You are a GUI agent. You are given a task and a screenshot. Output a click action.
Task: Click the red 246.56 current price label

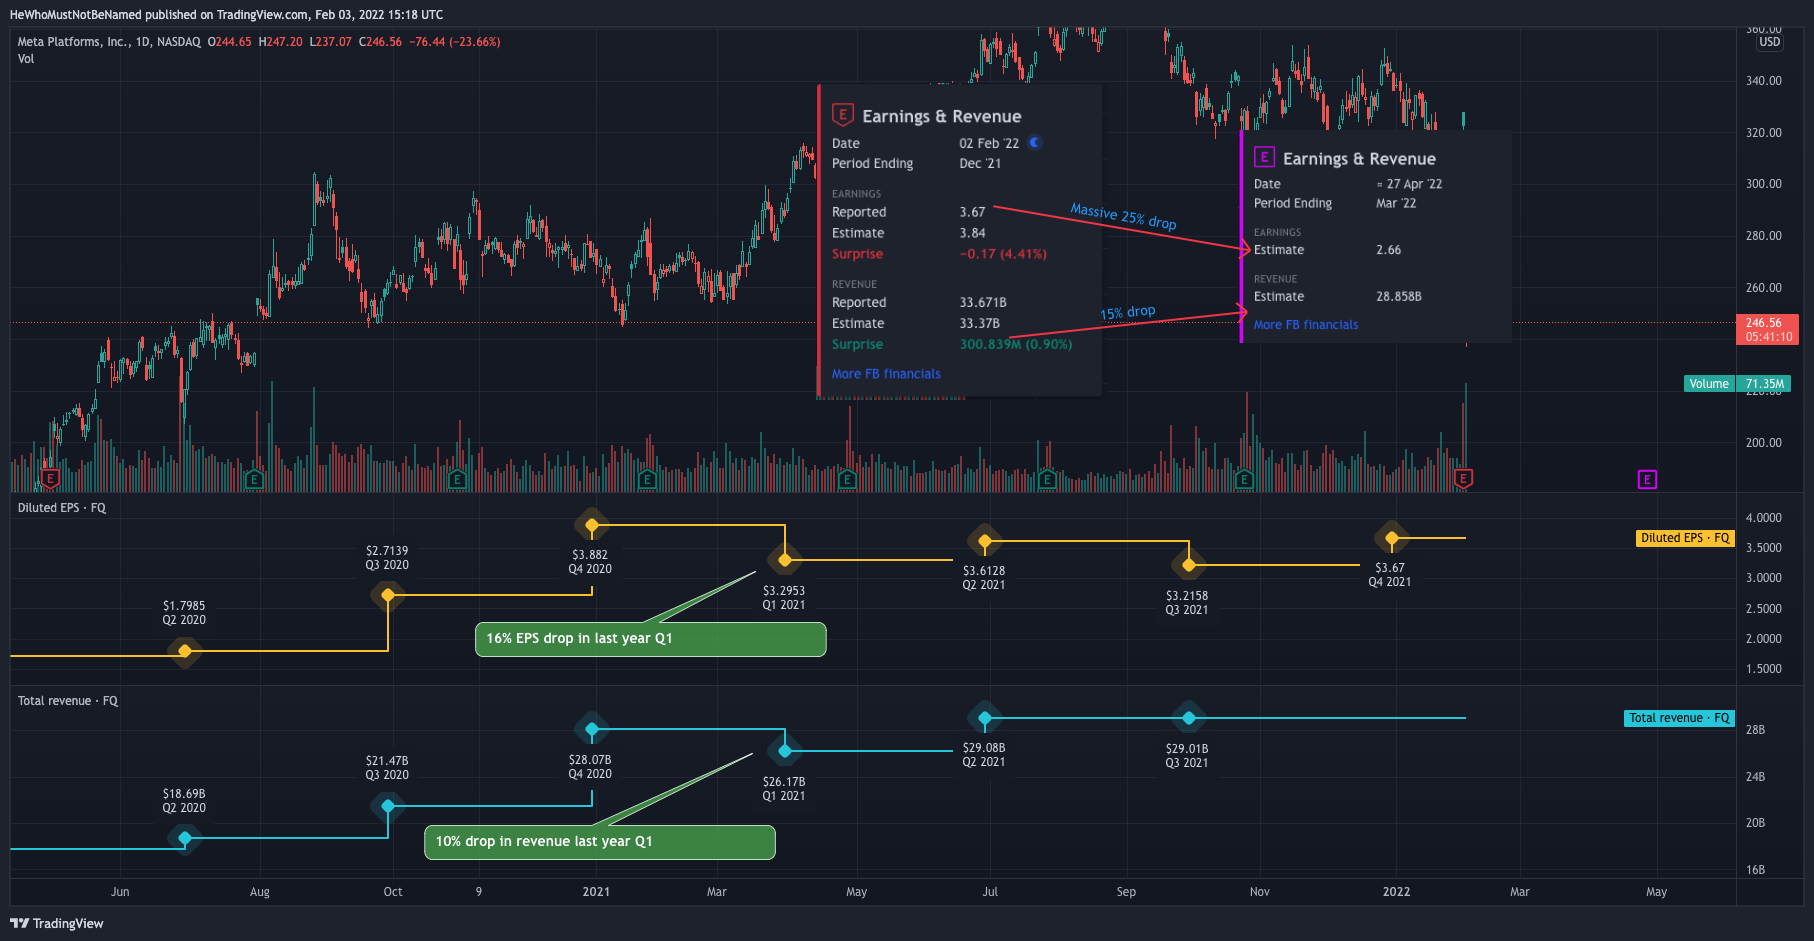[1767, 330]
